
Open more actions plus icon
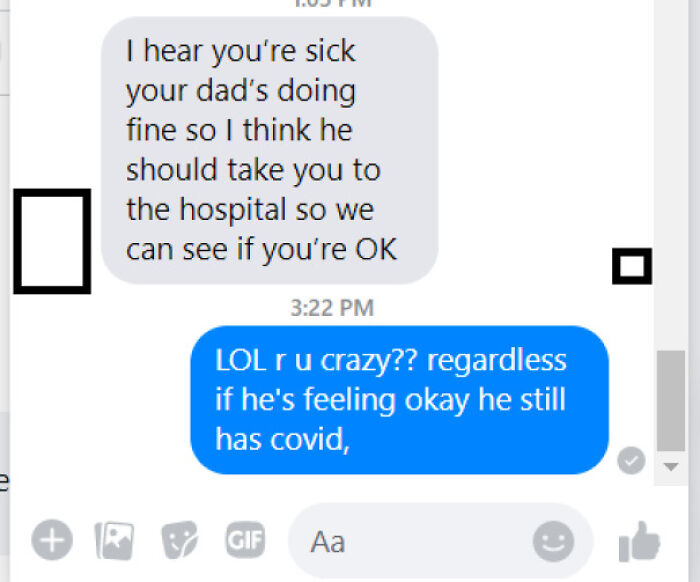[52, 540]
